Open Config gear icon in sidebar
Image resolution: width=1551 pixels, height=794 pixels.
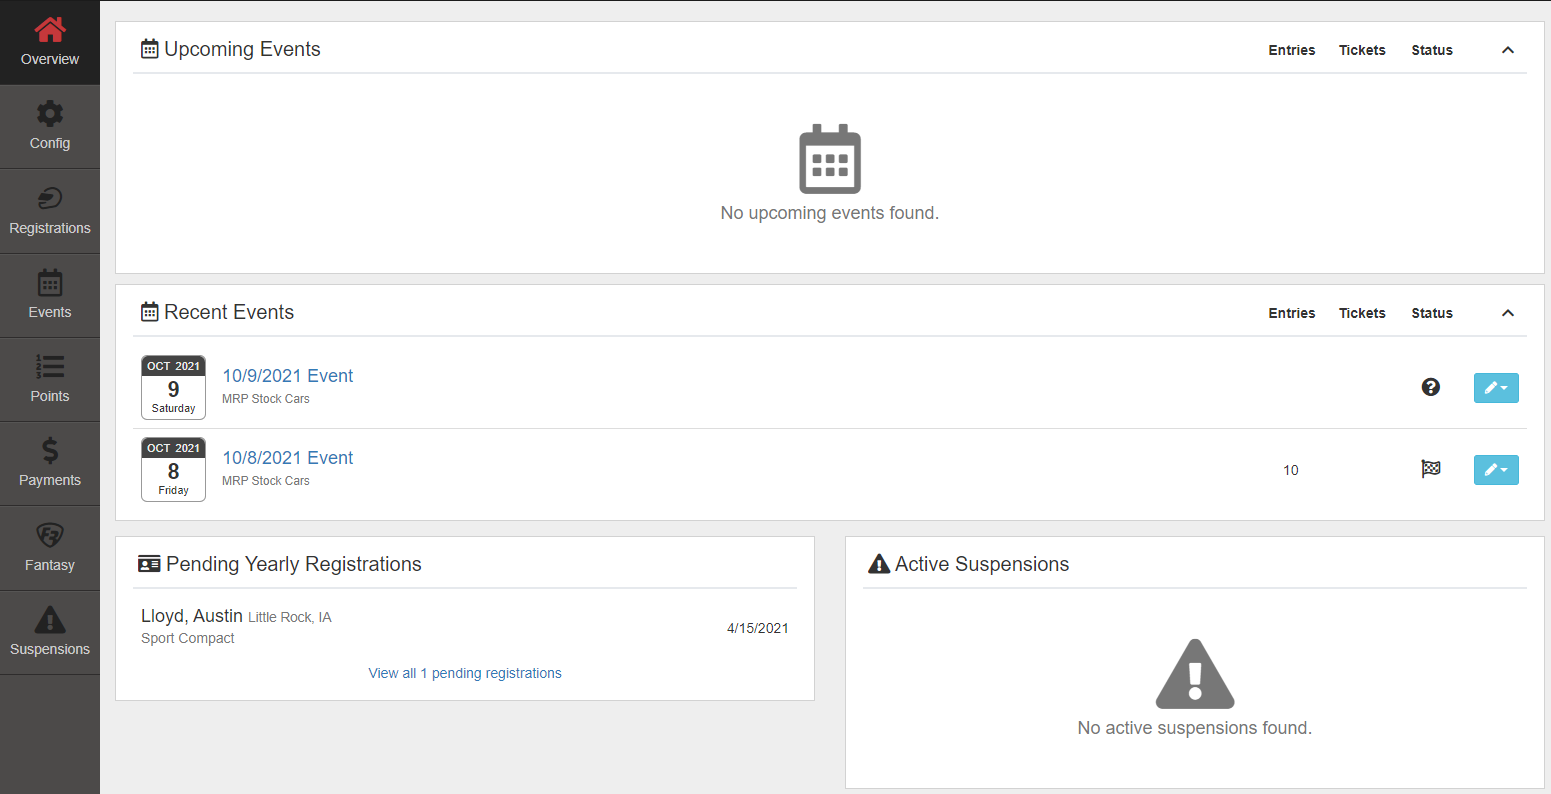pos(49,114)
